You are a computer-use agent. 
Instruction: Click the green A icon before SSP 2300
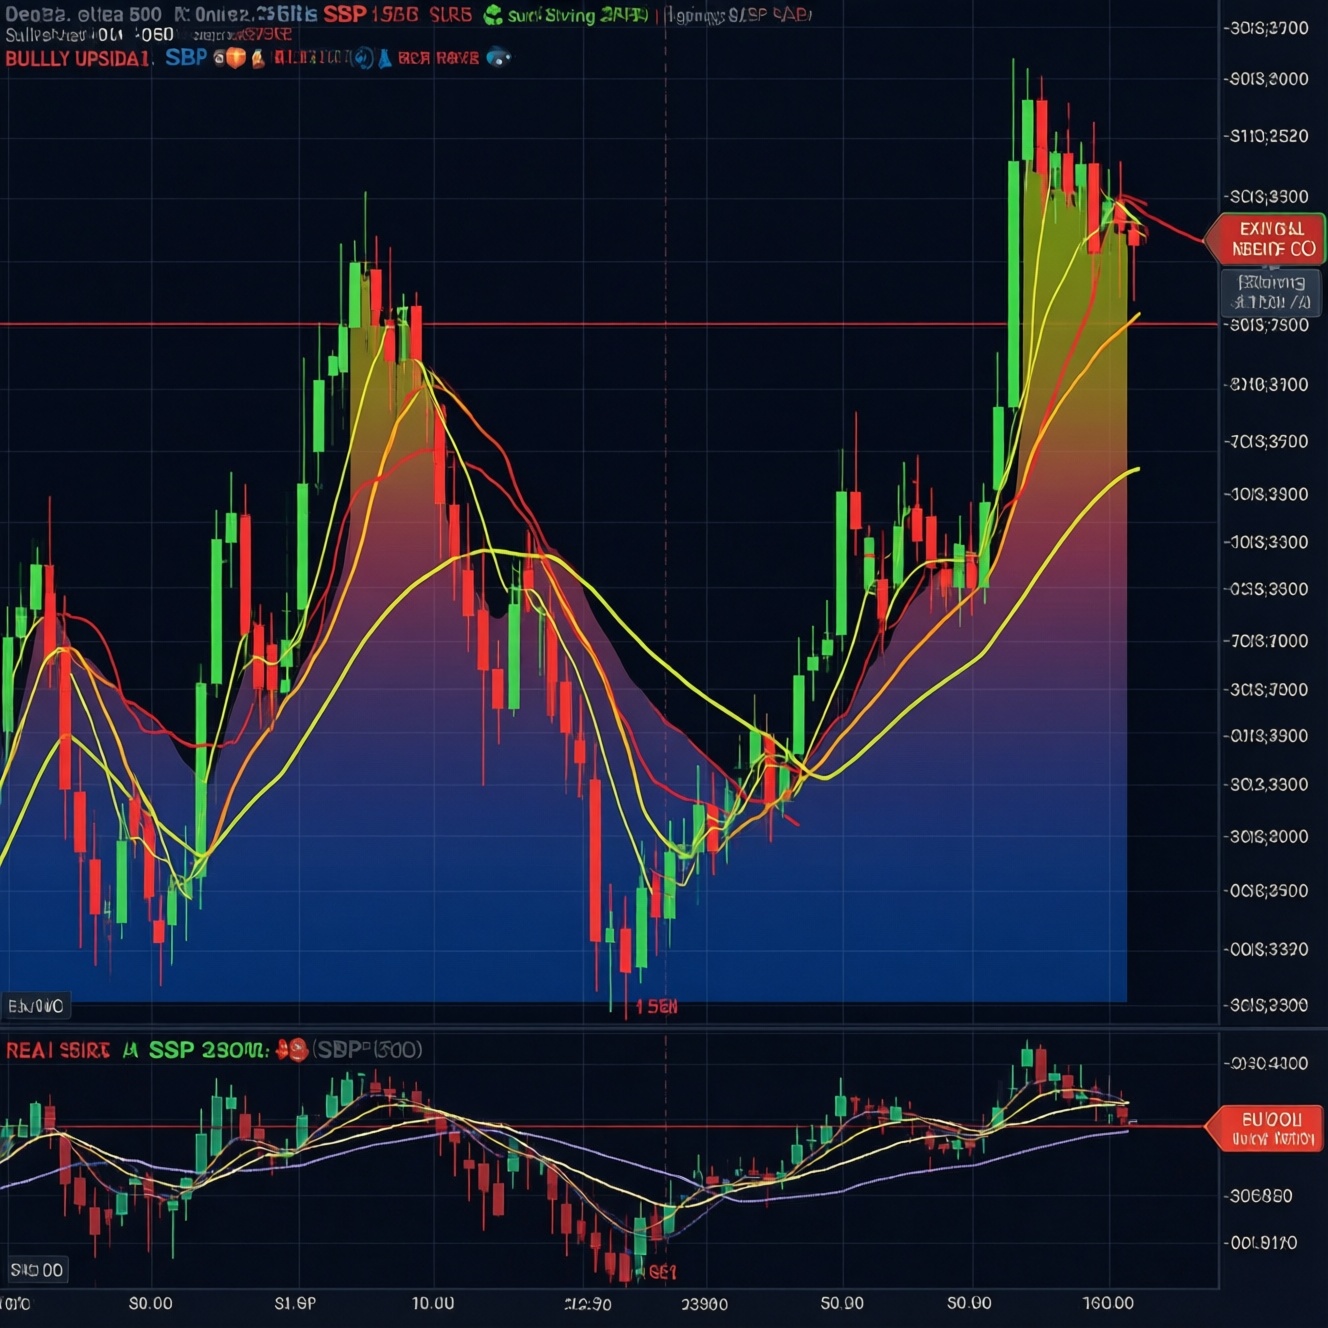130,1050
